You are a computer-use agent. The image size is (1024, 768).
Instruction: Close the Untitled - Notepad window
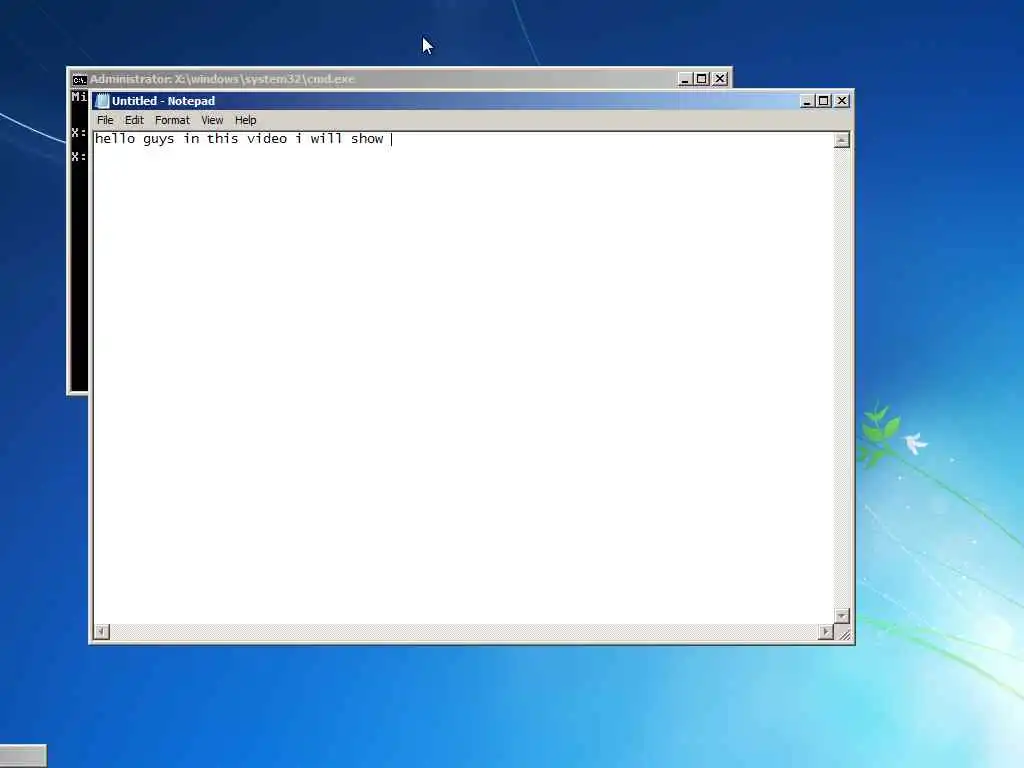[842, 101]
